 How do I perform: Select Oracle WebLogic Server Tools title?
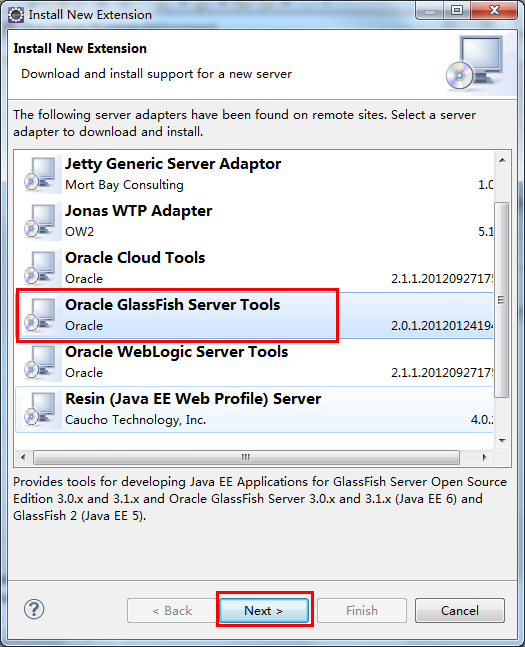[177, 352]
